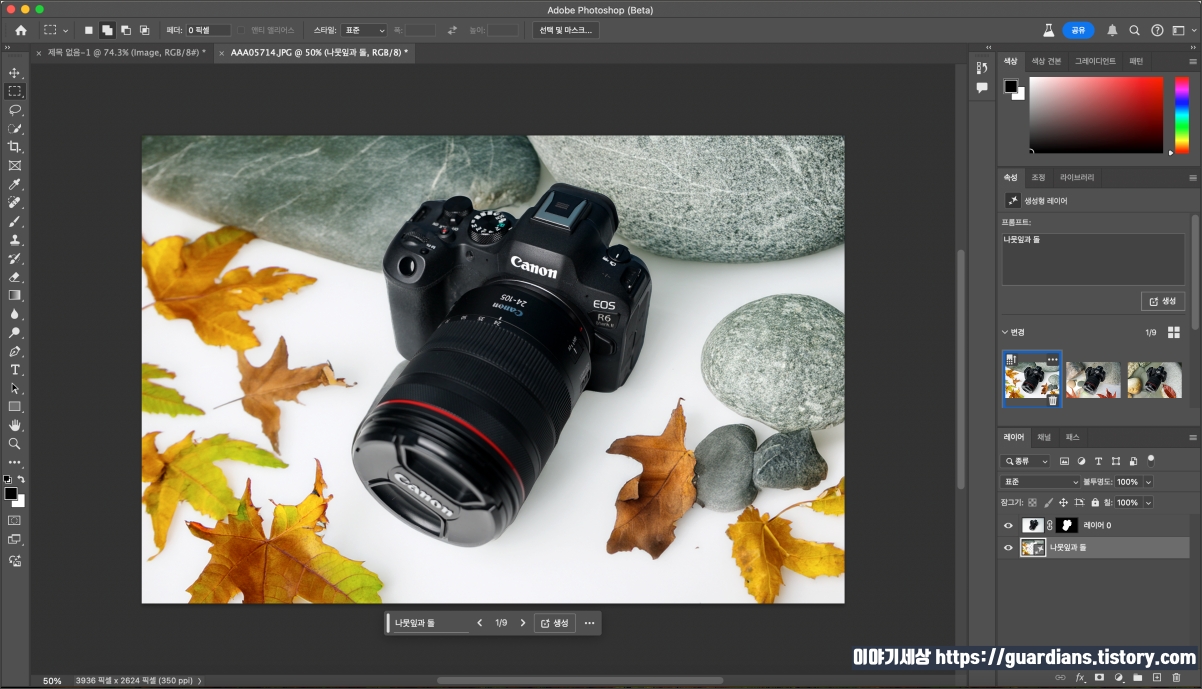
Task: Toggle Quick Mask mode
Action: (15, 521)
